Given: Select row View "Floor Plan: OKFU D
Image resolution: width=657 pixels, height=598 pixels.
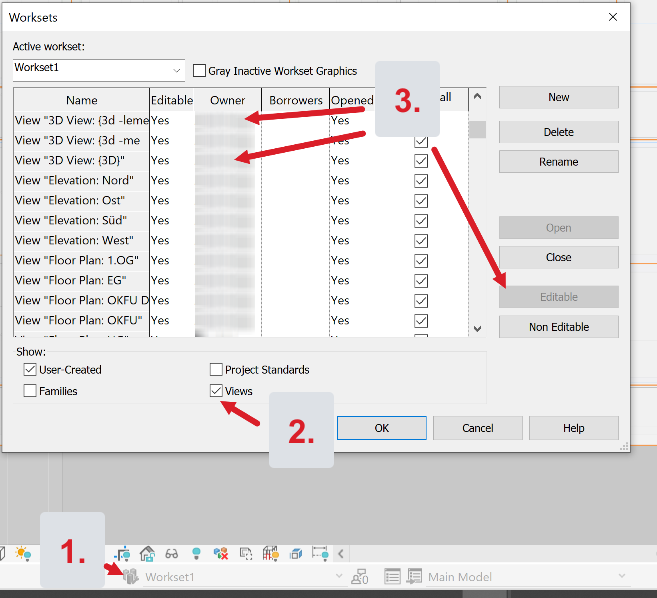Looking at the screenshot, I should 82,300.
